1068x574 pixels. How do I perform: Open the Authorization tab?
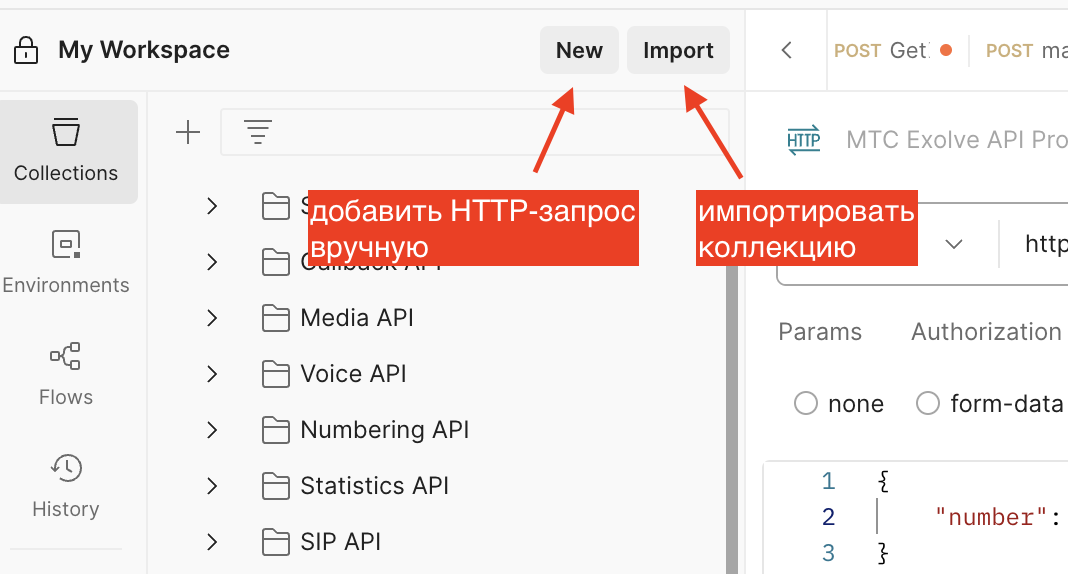click(x=986, y=332)
